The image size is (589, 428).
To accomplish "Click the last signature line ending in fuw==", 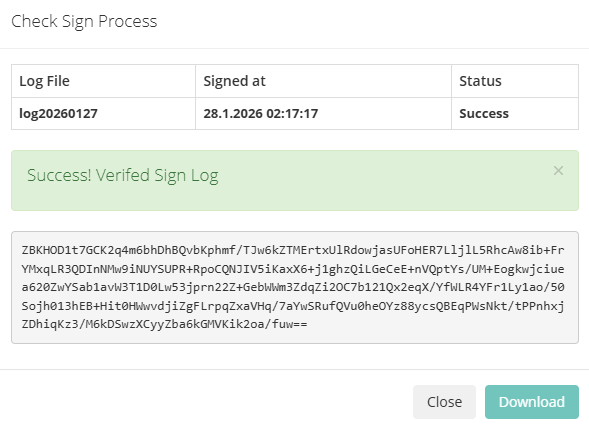I will 164,324.
